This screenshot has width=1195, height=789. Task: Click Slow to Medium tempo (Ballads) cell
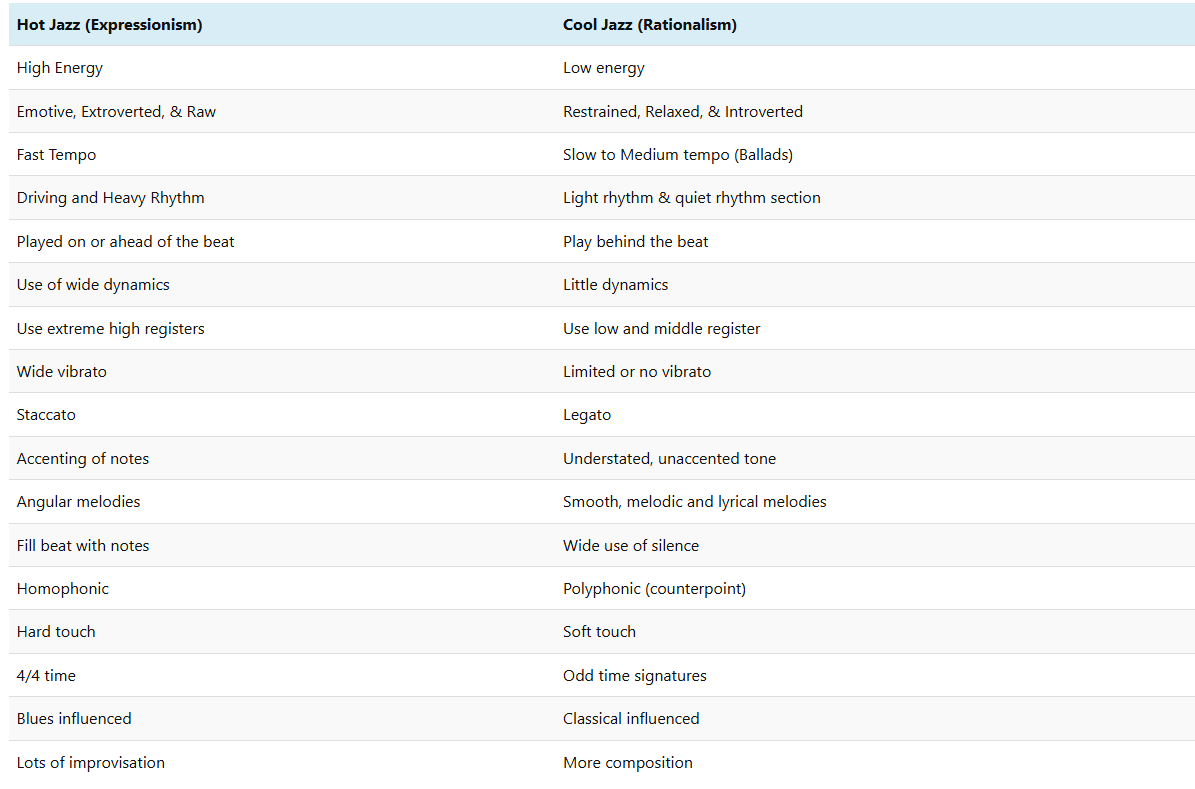point(677,155)
